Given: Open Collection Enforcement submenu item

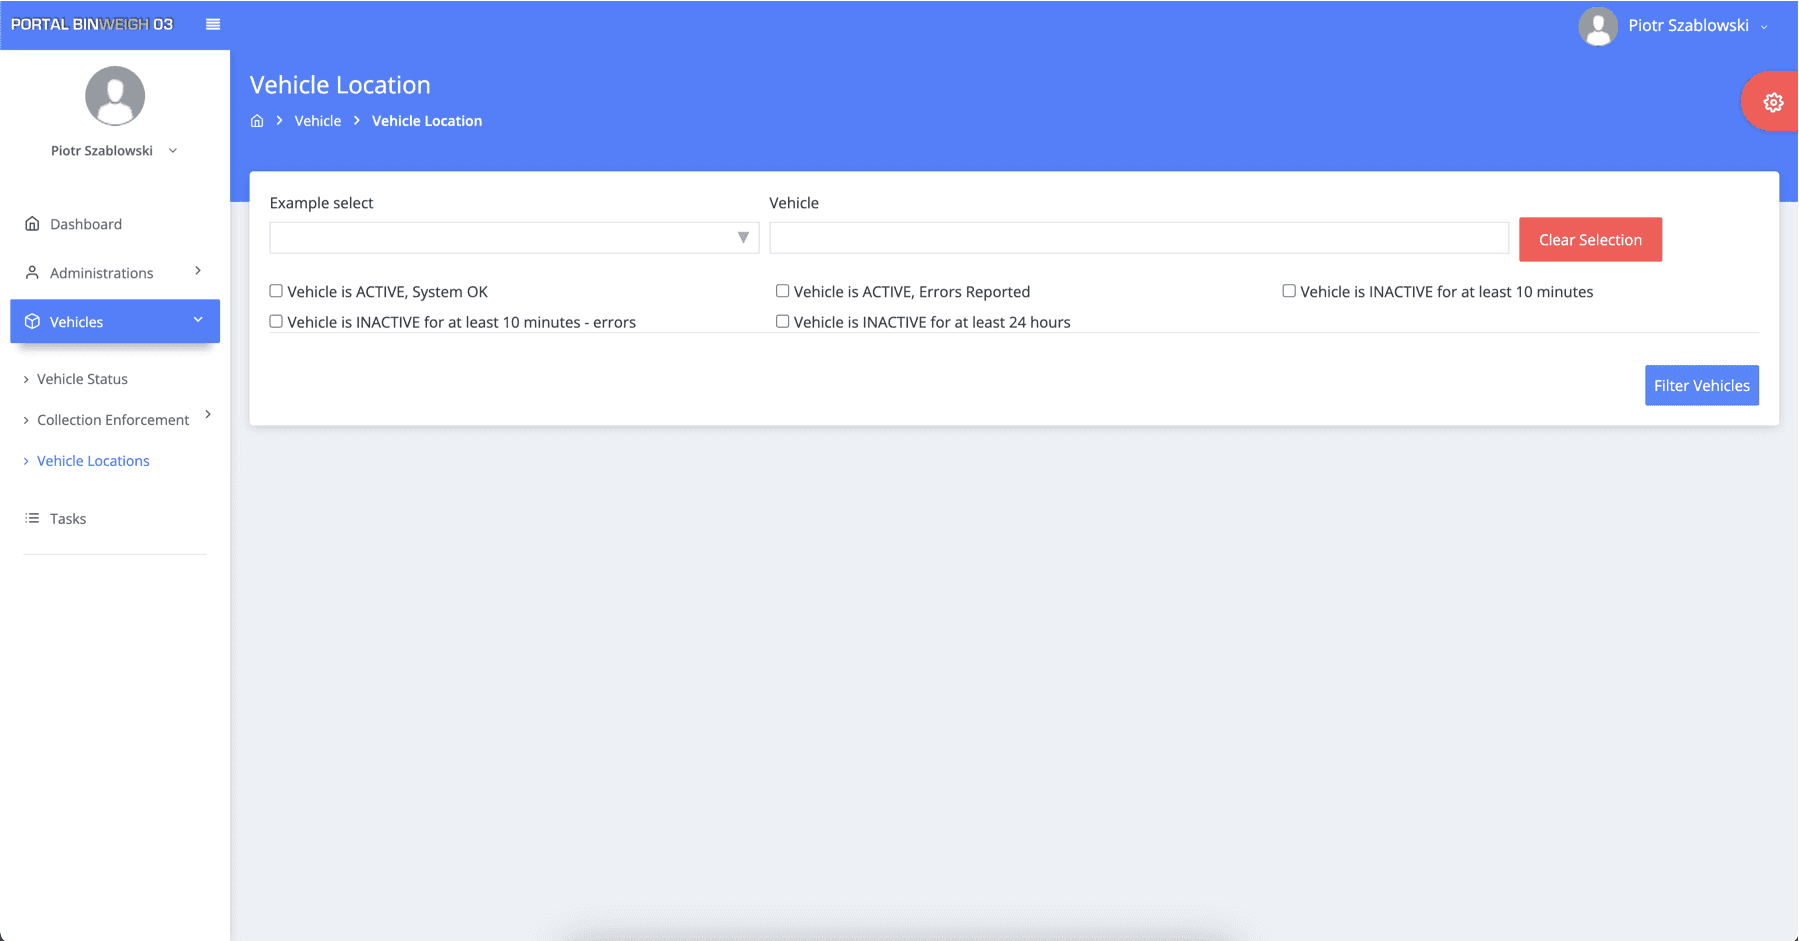Looking at the screenshot, I should [x=113, y=420].
